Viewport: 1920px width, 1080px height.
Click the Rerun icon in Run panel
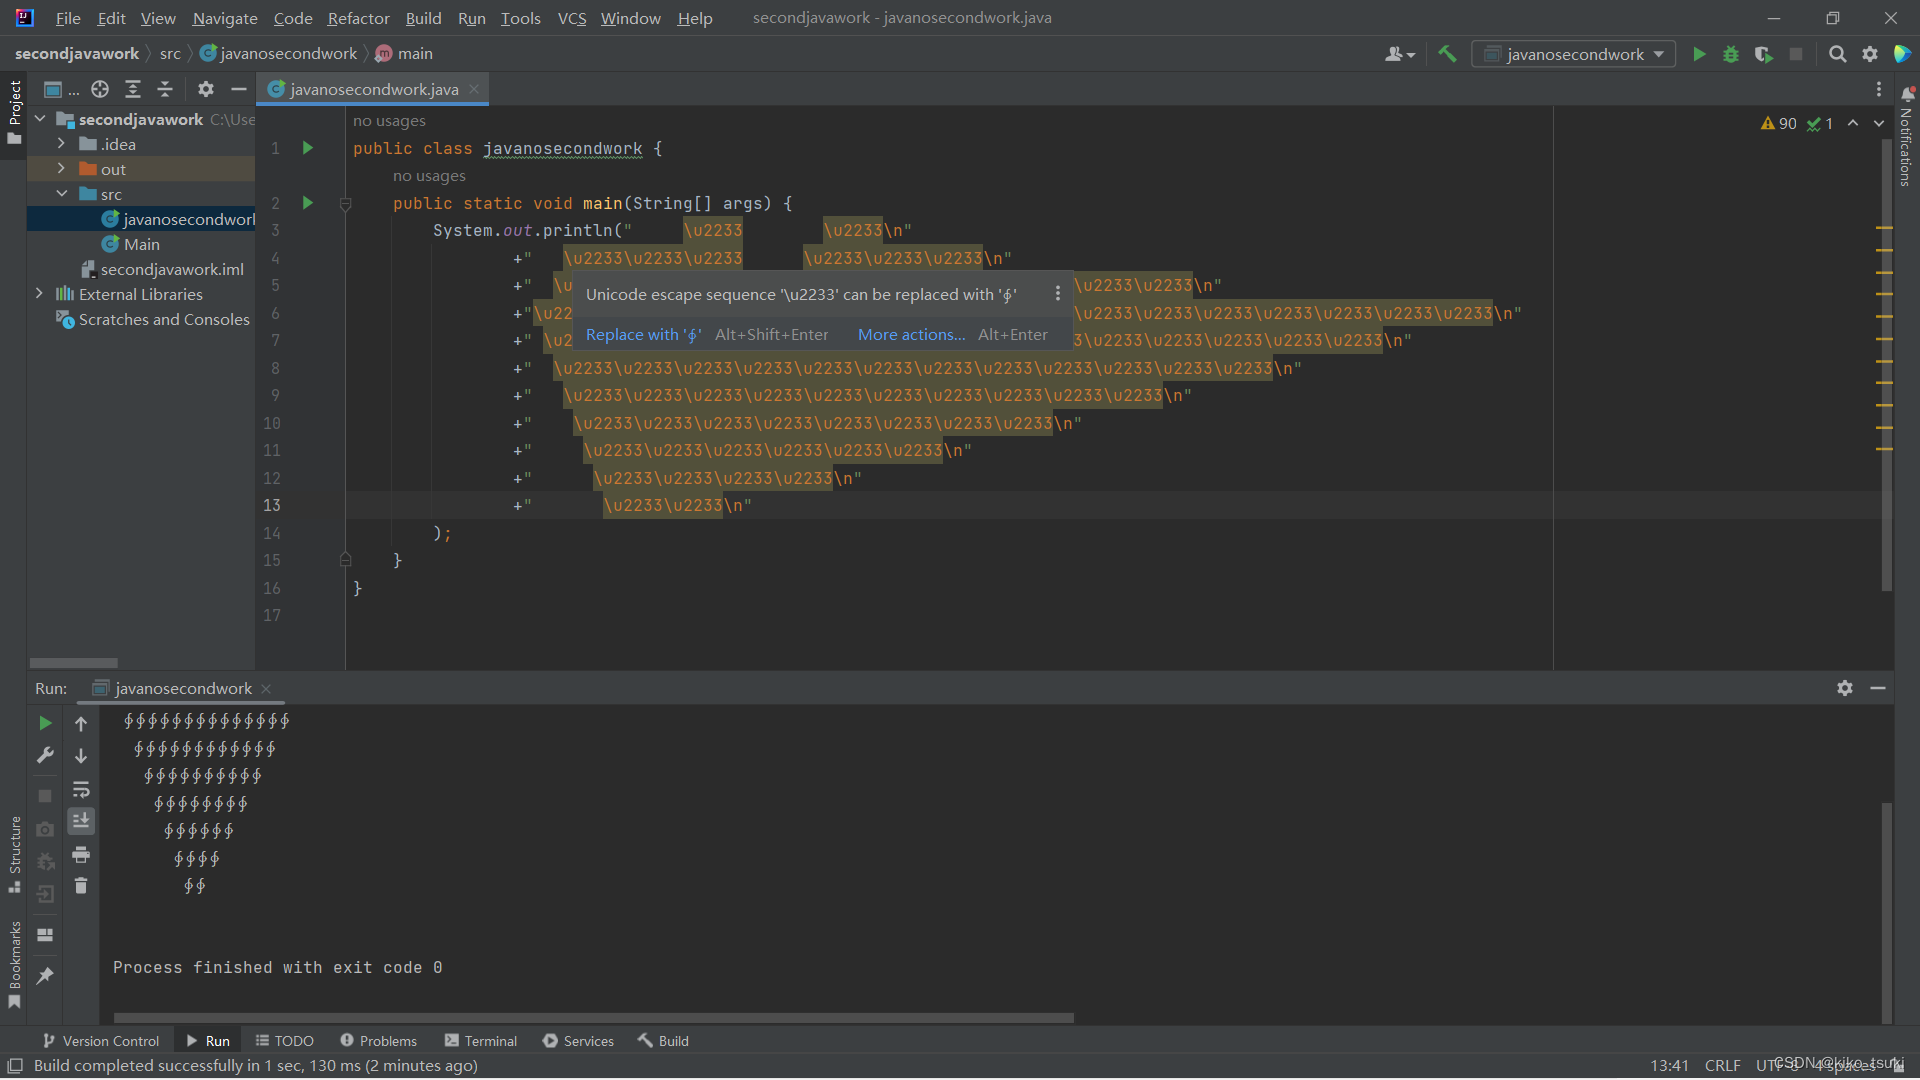[x=45, y=723]
